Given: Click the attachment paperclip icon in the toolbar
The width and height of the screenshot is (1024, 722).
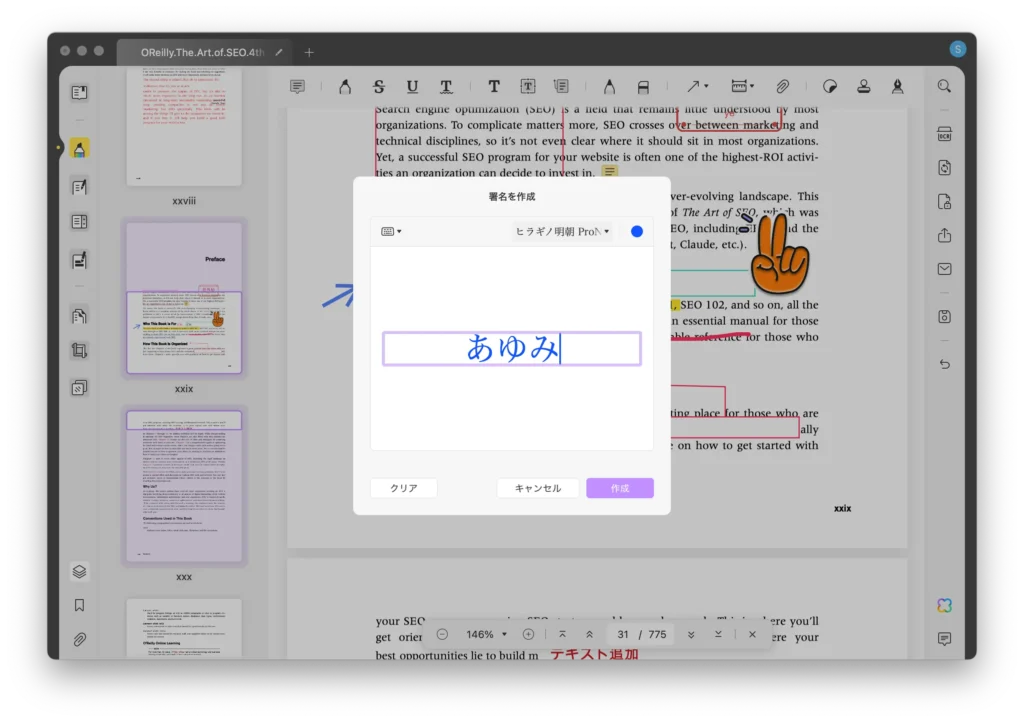Looking at the screenshot, I should (783, 87).
